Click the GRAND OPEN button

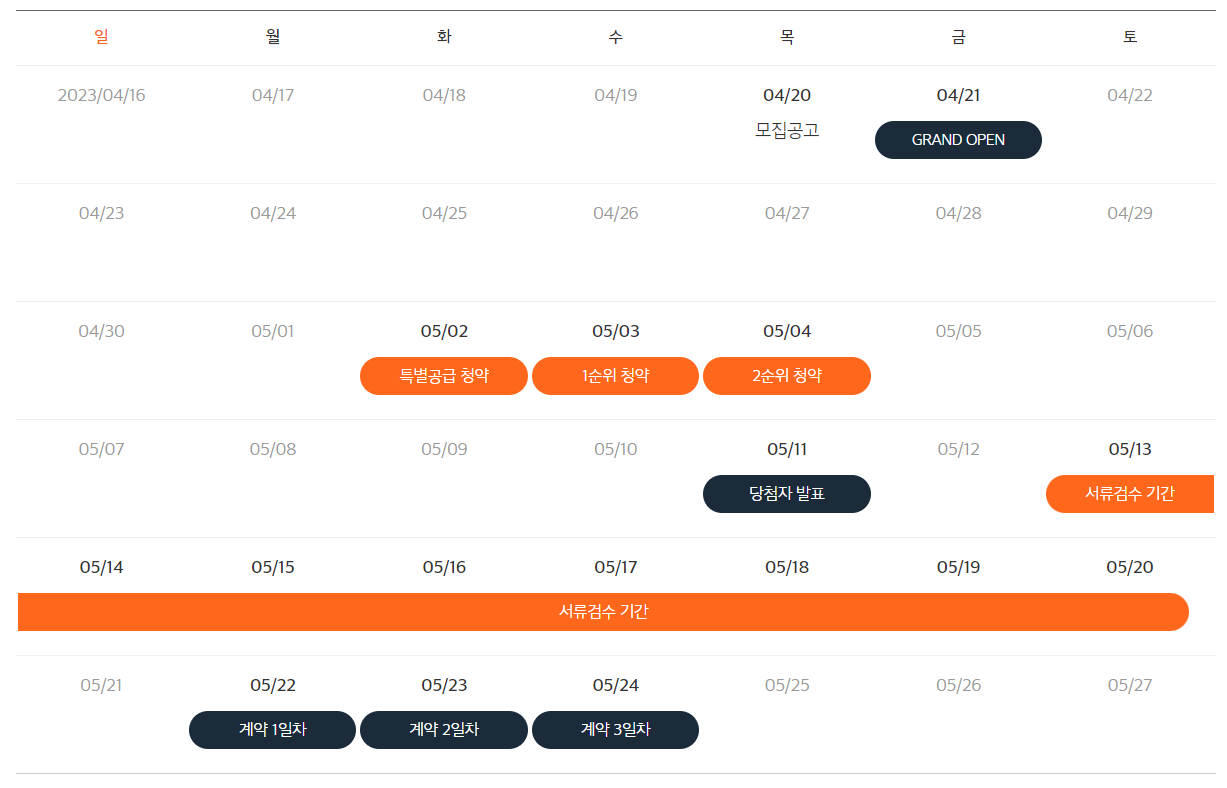click(957, 140)
